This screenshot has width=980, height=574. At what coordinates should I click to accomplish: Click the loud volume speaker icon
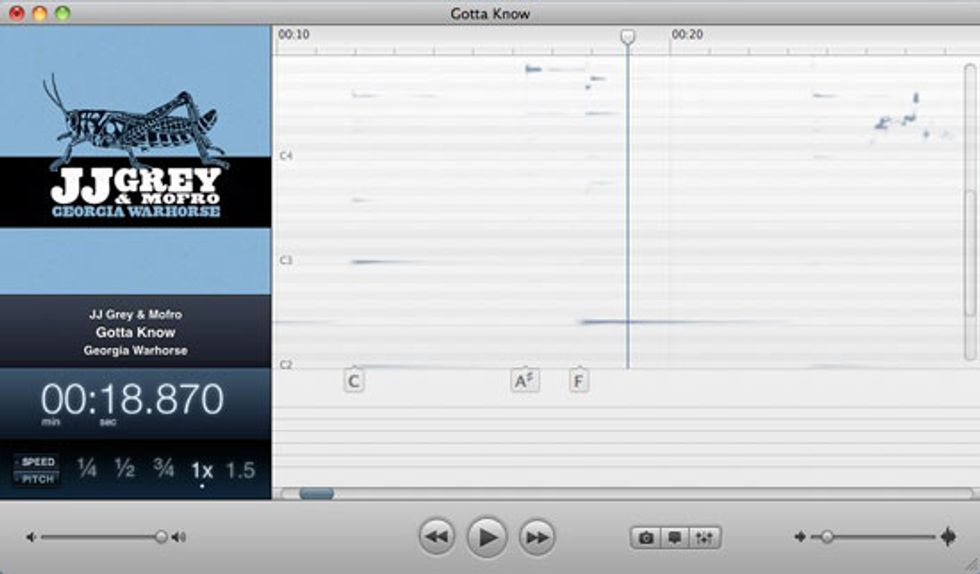click(x=179, y=537)
